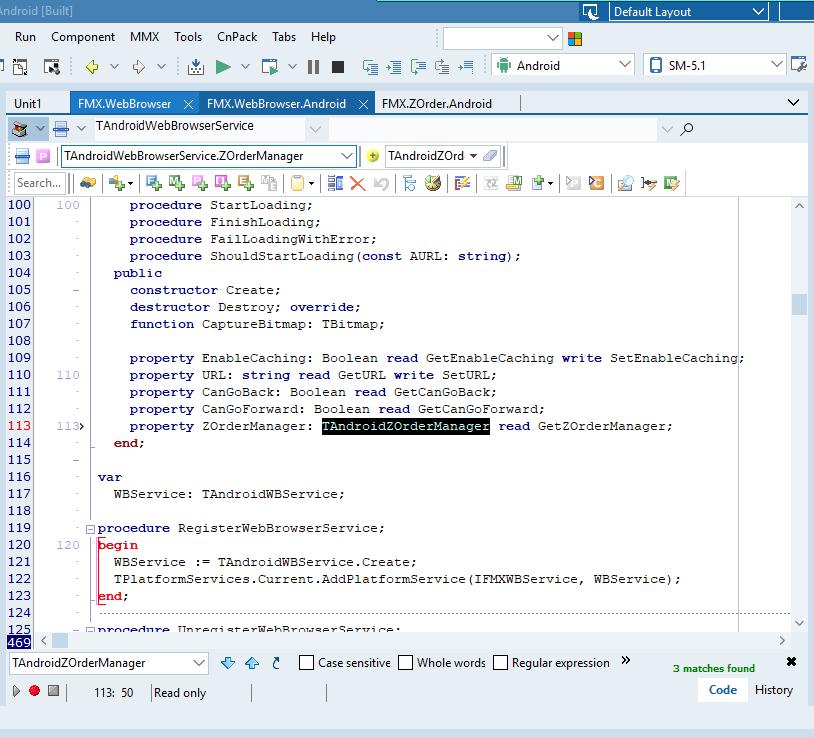Click the vertical scrollbar thumb in editor
This screenshot has width=814, height=737.
tap(799, 304)
